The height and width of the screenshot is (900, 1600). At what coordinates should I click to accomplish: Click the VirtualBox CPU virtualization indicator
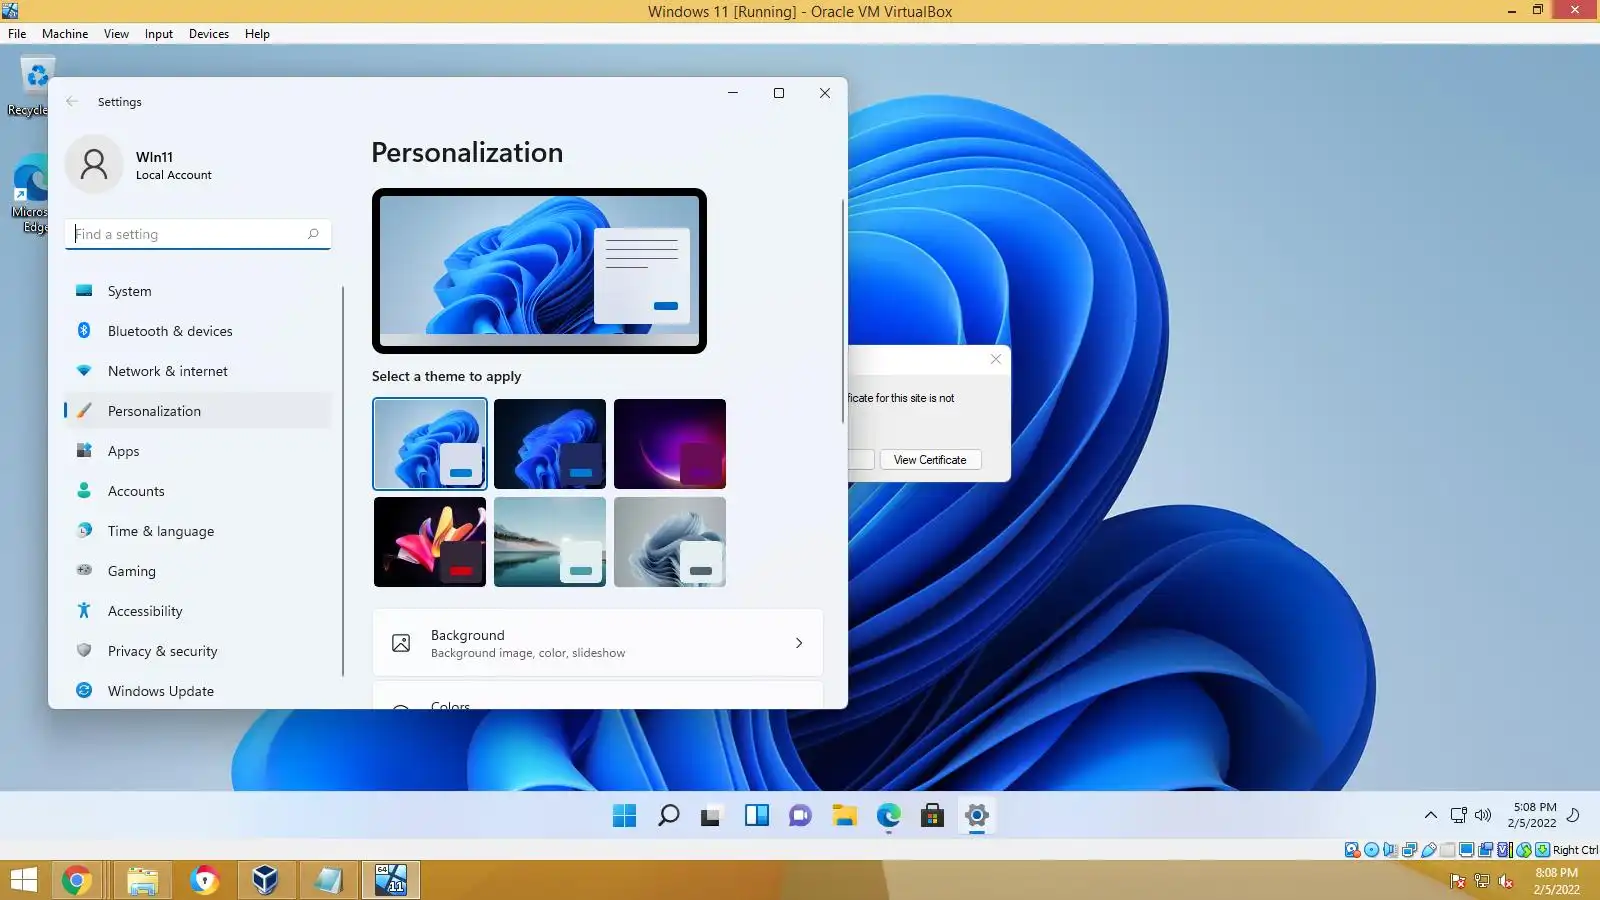coord(1504,850)
